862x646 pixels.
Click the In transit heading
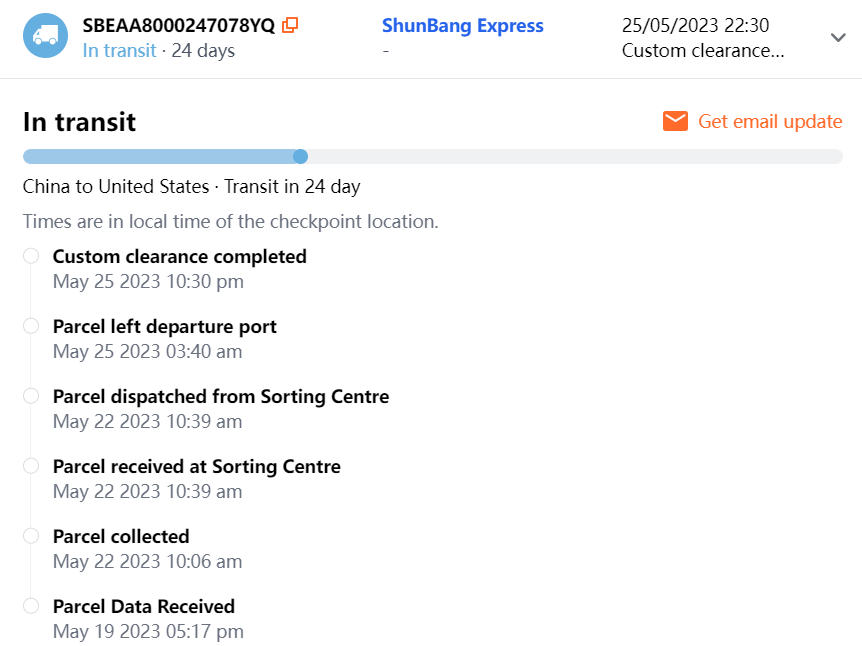[79, 122]
